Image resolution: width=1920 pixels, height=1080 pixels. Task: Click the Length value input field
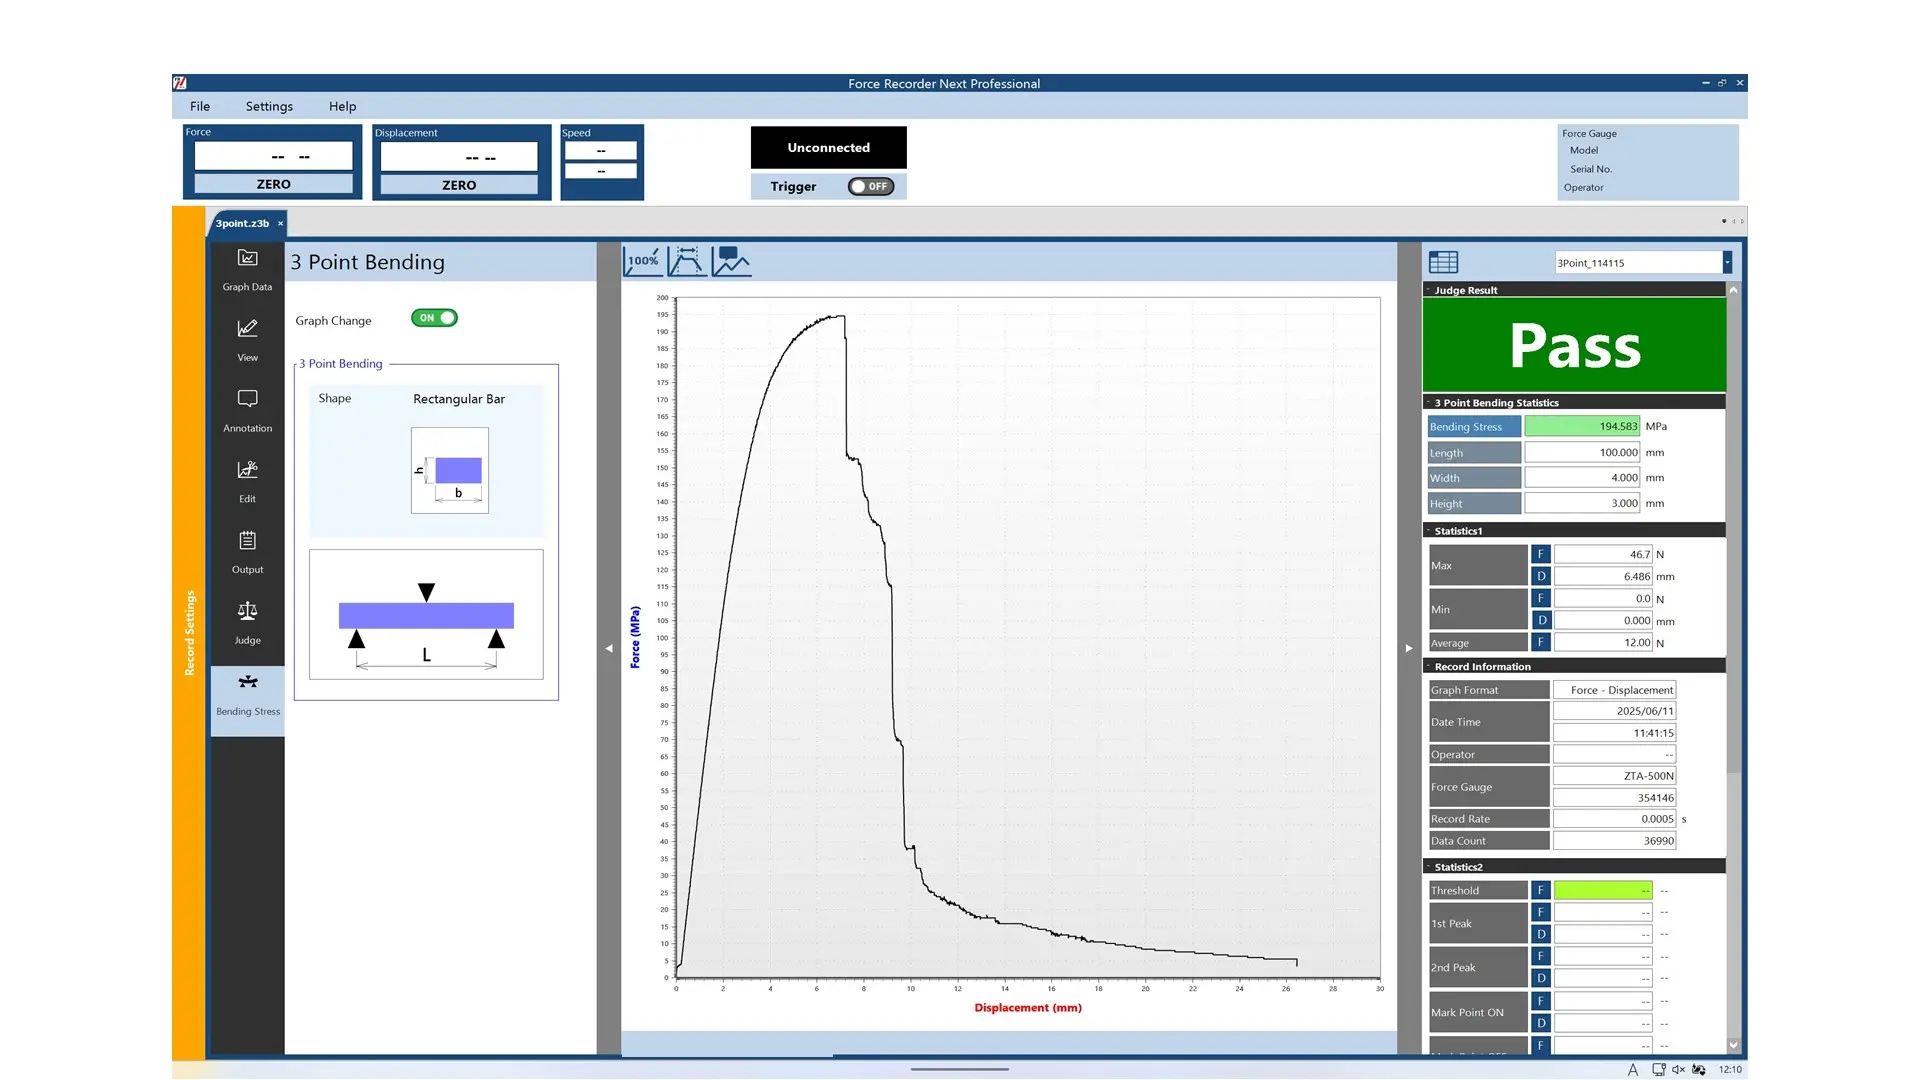click(1582, 452)
